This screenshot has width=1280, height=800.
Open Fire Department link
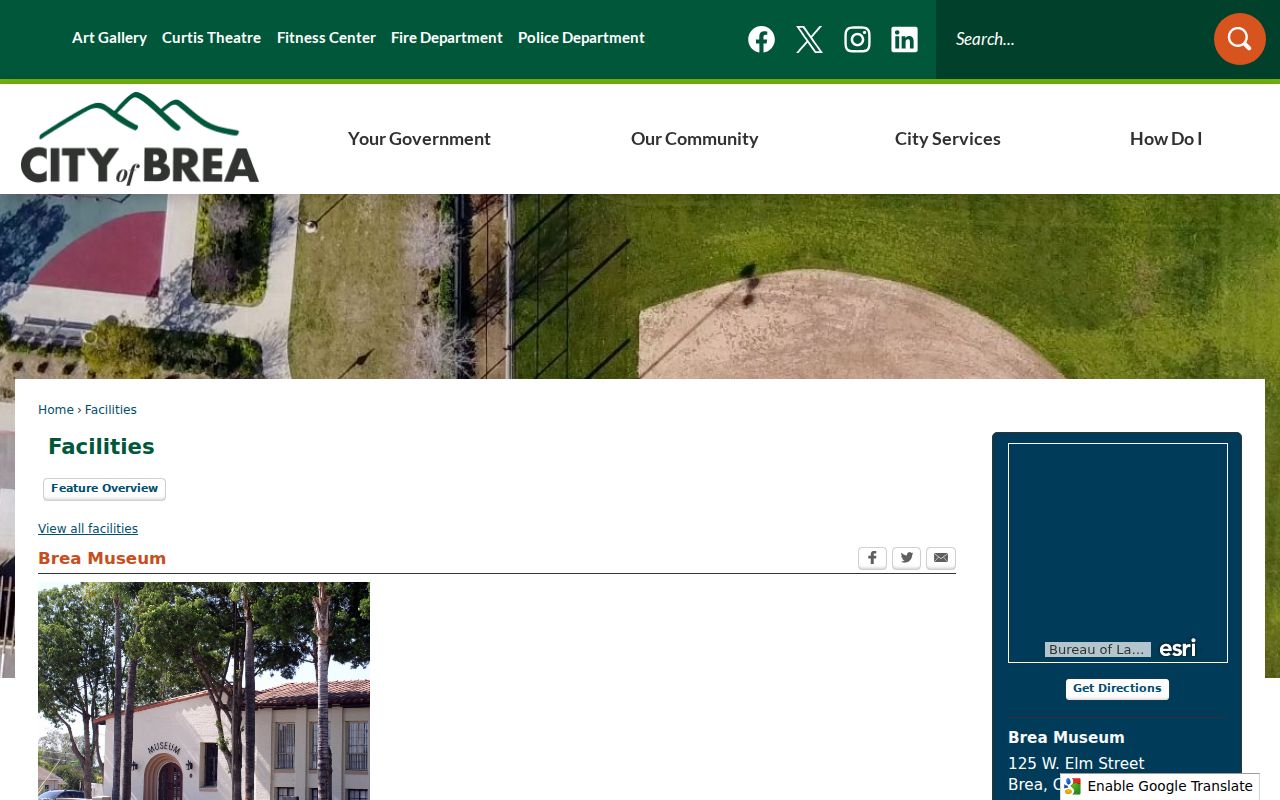pos(446,38)
